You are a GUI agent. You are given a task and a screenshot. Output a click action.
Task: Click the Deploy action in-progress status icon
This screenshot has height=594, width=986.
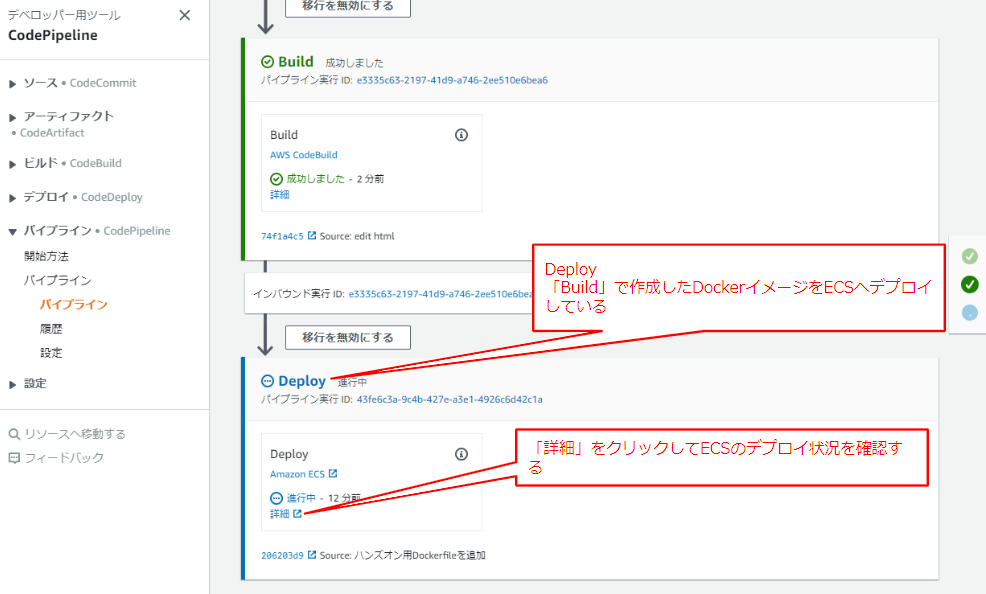pos(276,498)
